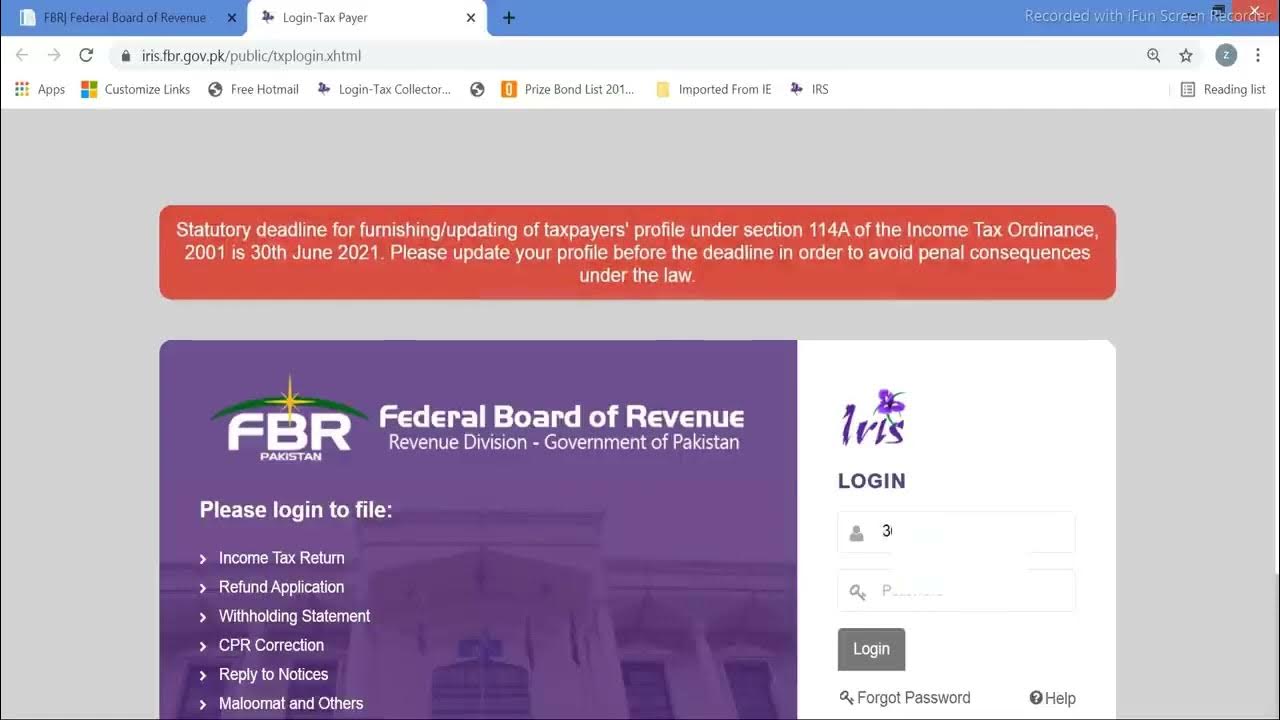1280x720 pixels.
Task: Close the FBR Federal Board of Revenue tab
Action: click(x=232, y=18)
